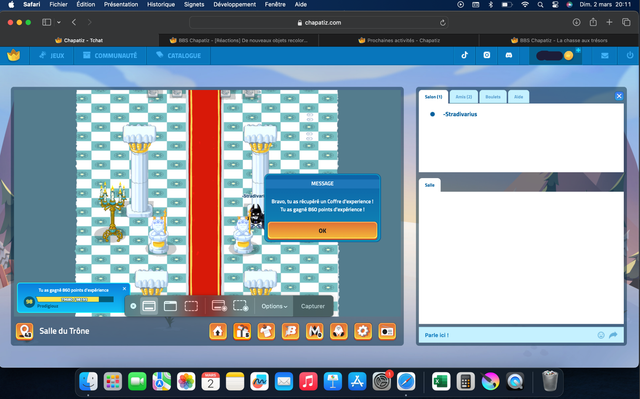The width and height of the screenshot is (640, 399).
Task: Open the home icon in game toolbar
Action: [218, 331]
